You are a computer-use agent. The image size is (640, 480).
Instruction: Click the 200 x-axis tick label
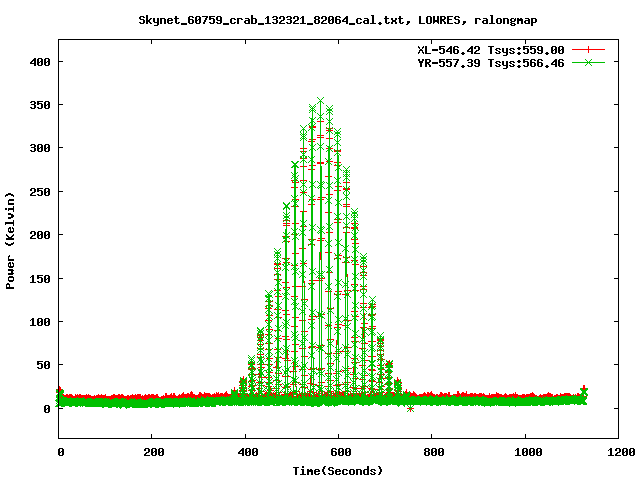[154, 452]
